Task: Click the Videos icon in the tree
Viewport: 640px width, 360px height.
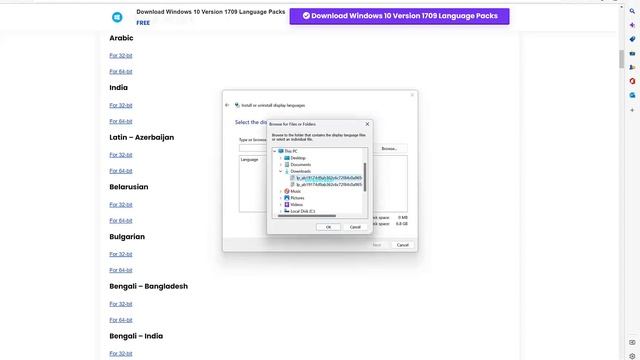Action: click(287, 204)
